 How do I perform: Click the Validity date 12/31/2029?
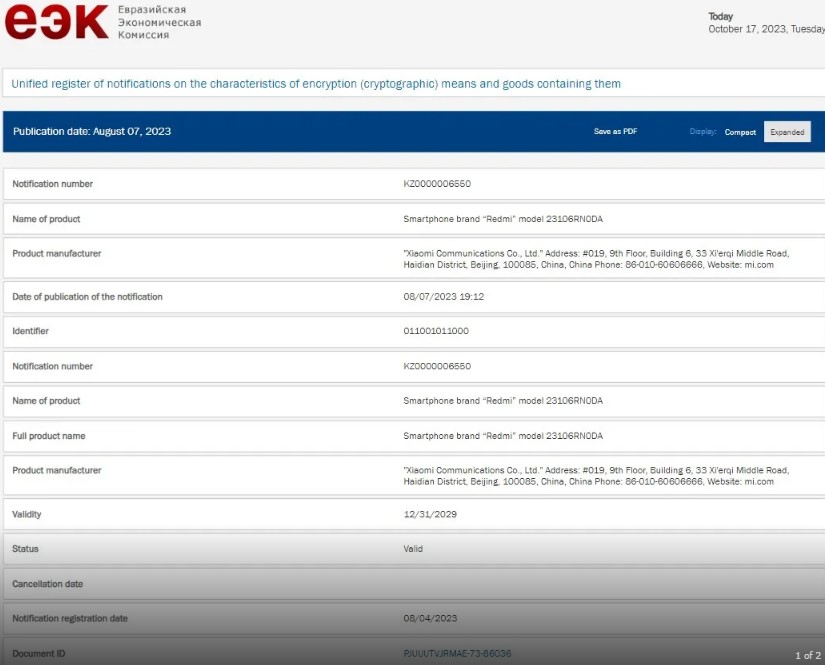(430, 514)
